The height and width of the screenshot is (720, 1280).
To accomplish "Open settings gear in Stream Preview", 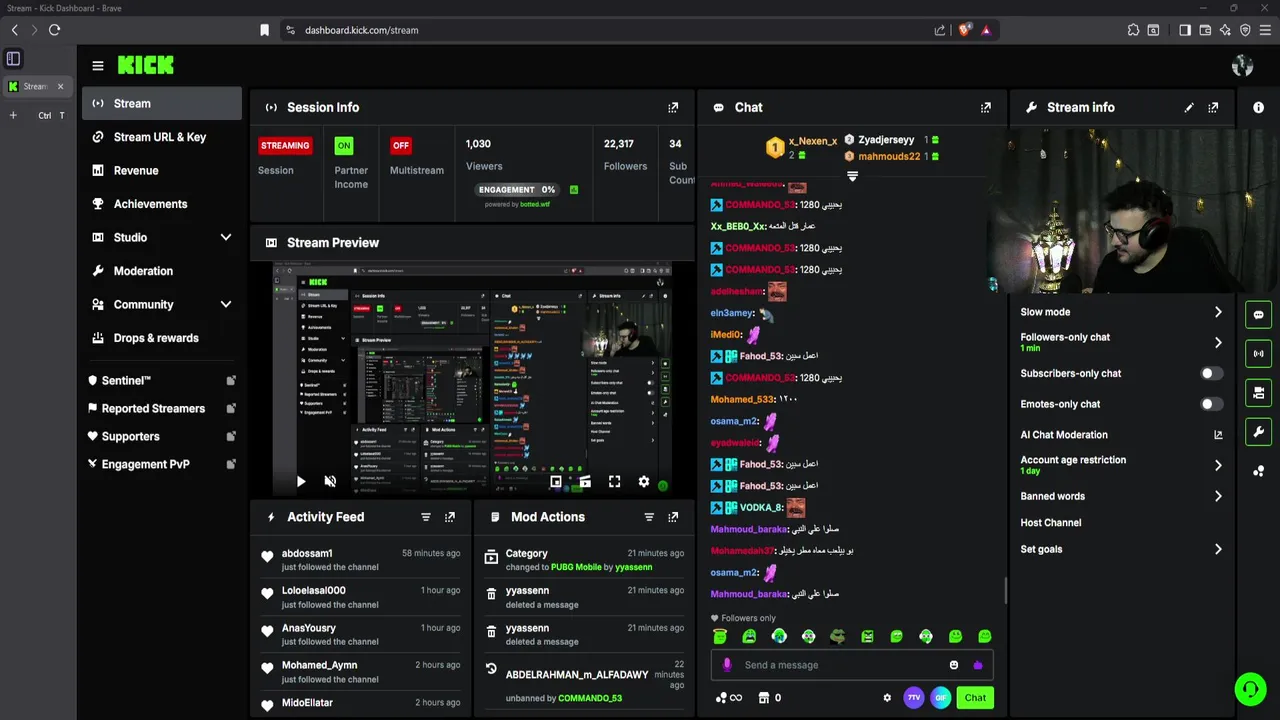I will (644, 482).
